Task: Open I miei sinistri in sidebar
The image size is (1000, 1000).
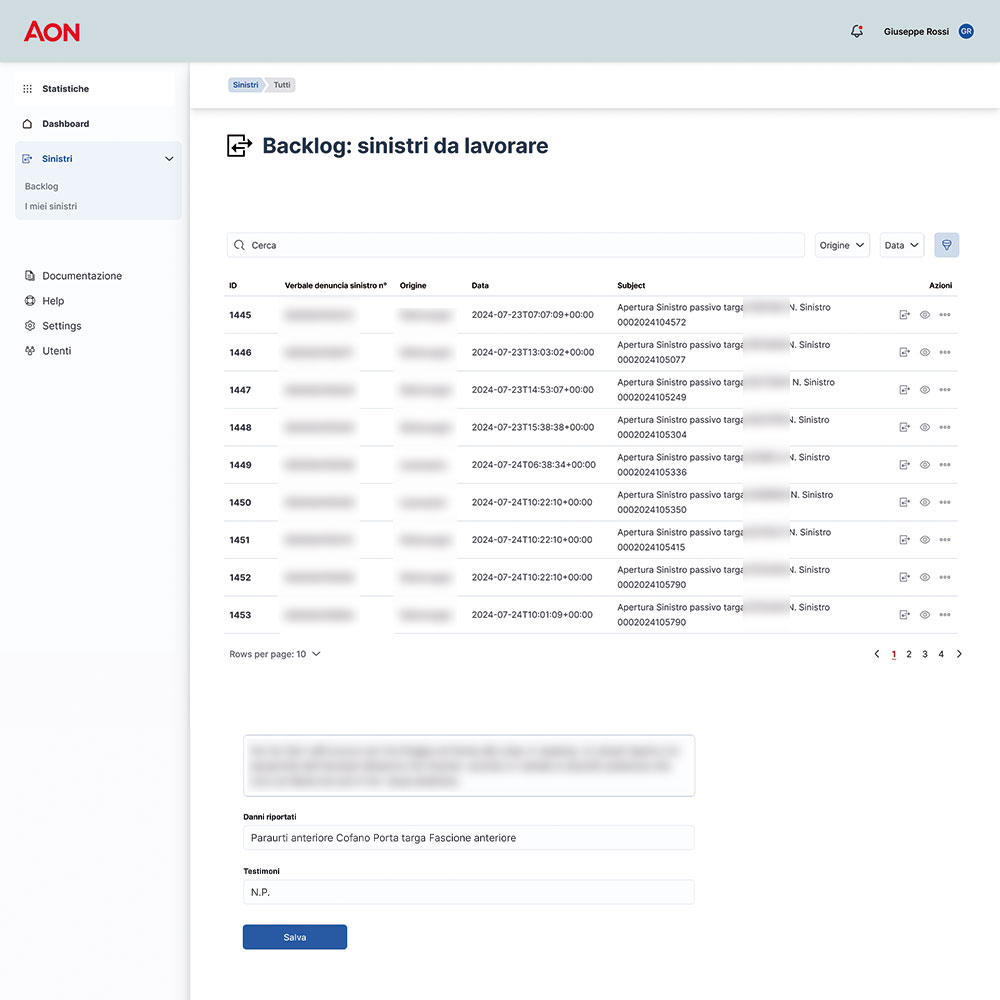Action: (51, 206)
